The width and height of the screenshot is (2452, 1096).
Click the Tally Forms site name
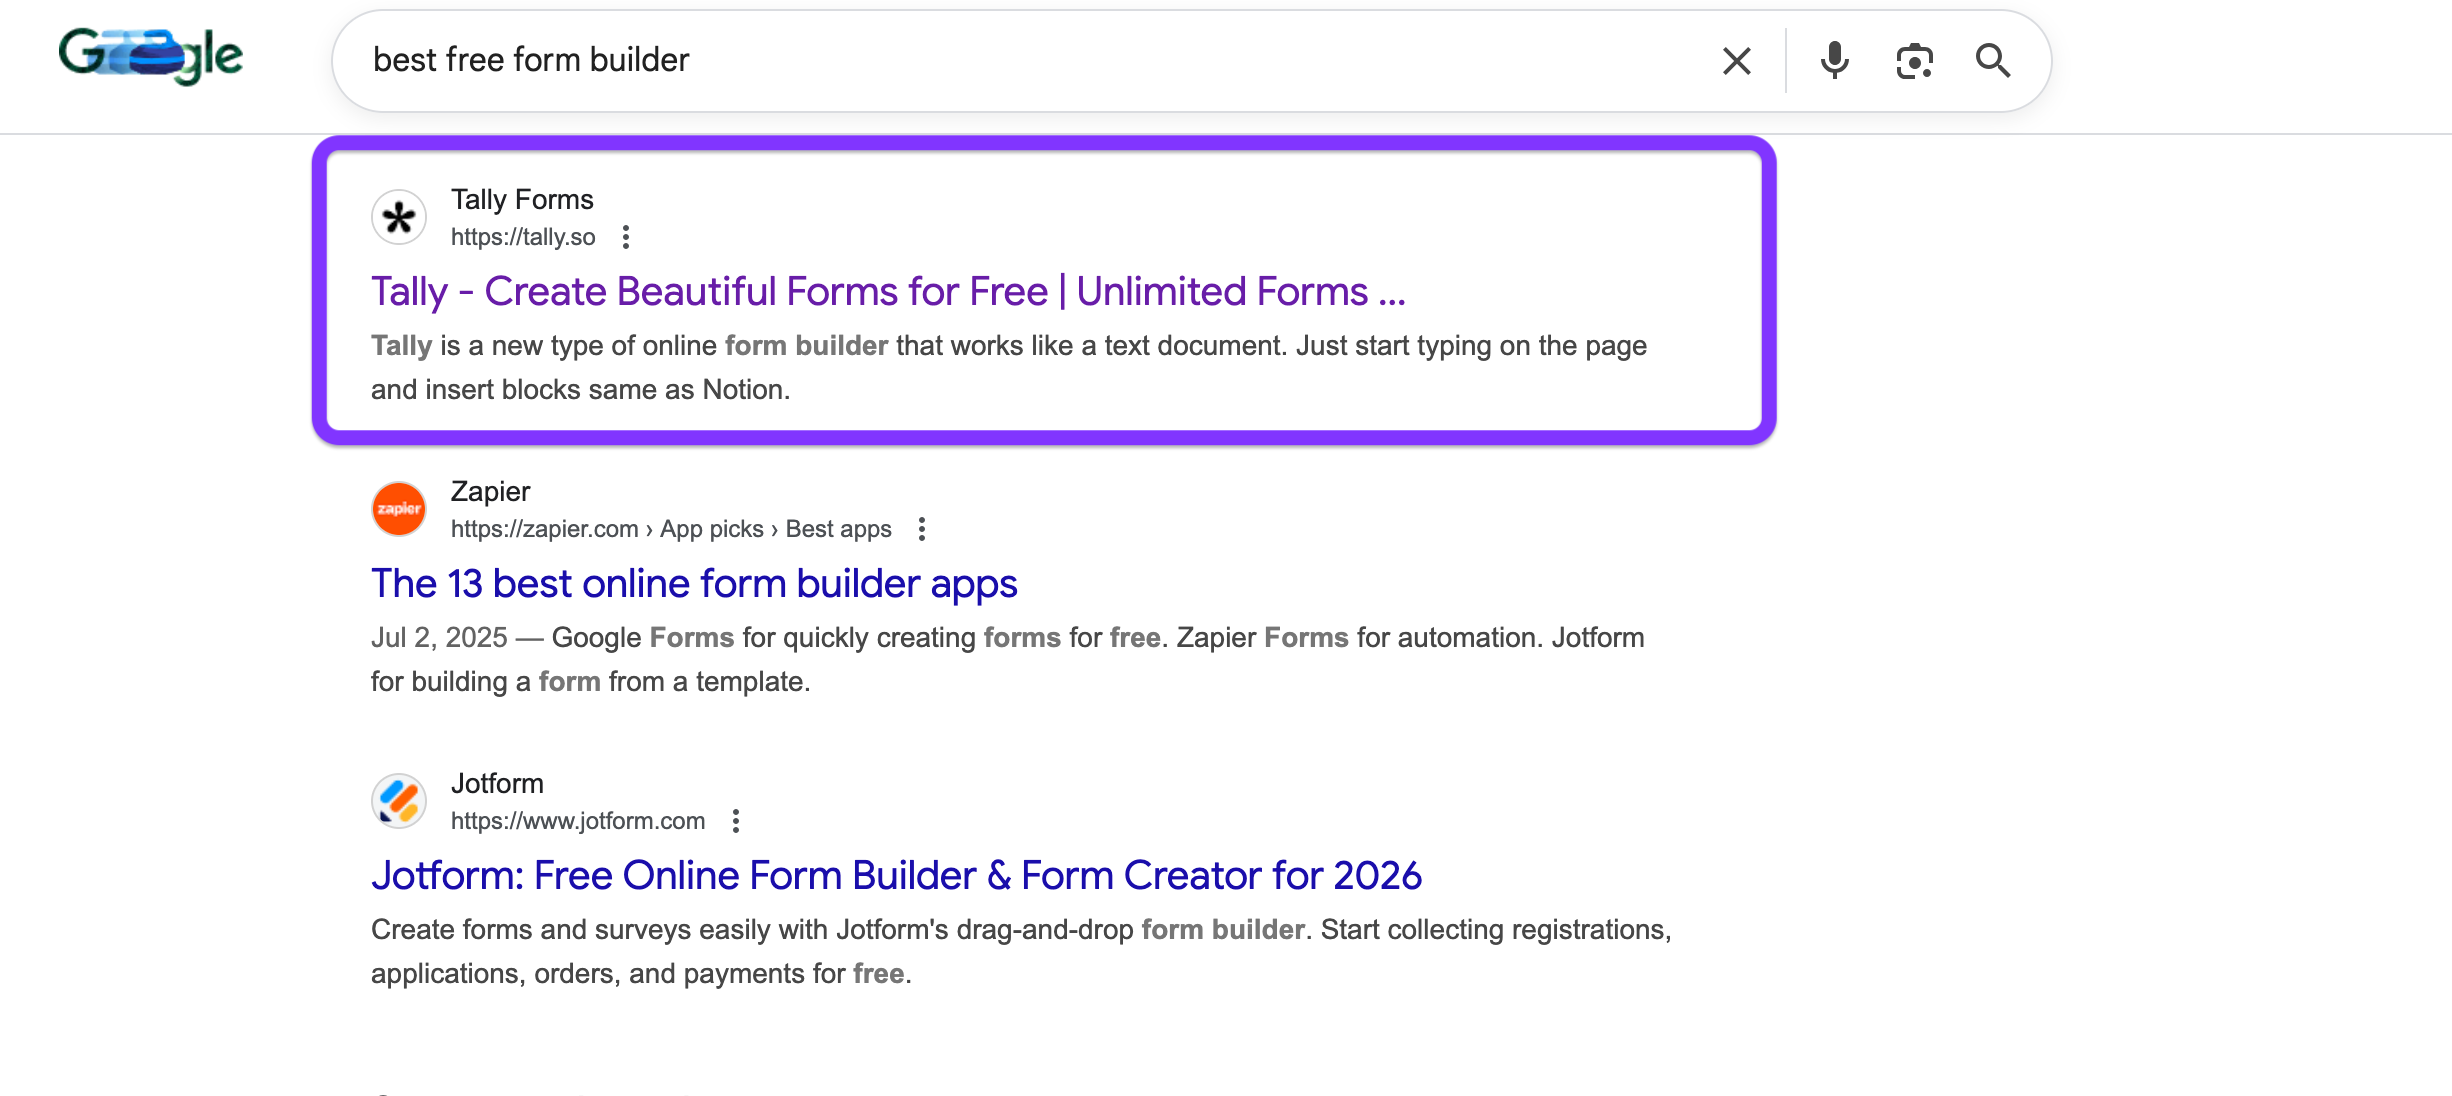point(521,199)
